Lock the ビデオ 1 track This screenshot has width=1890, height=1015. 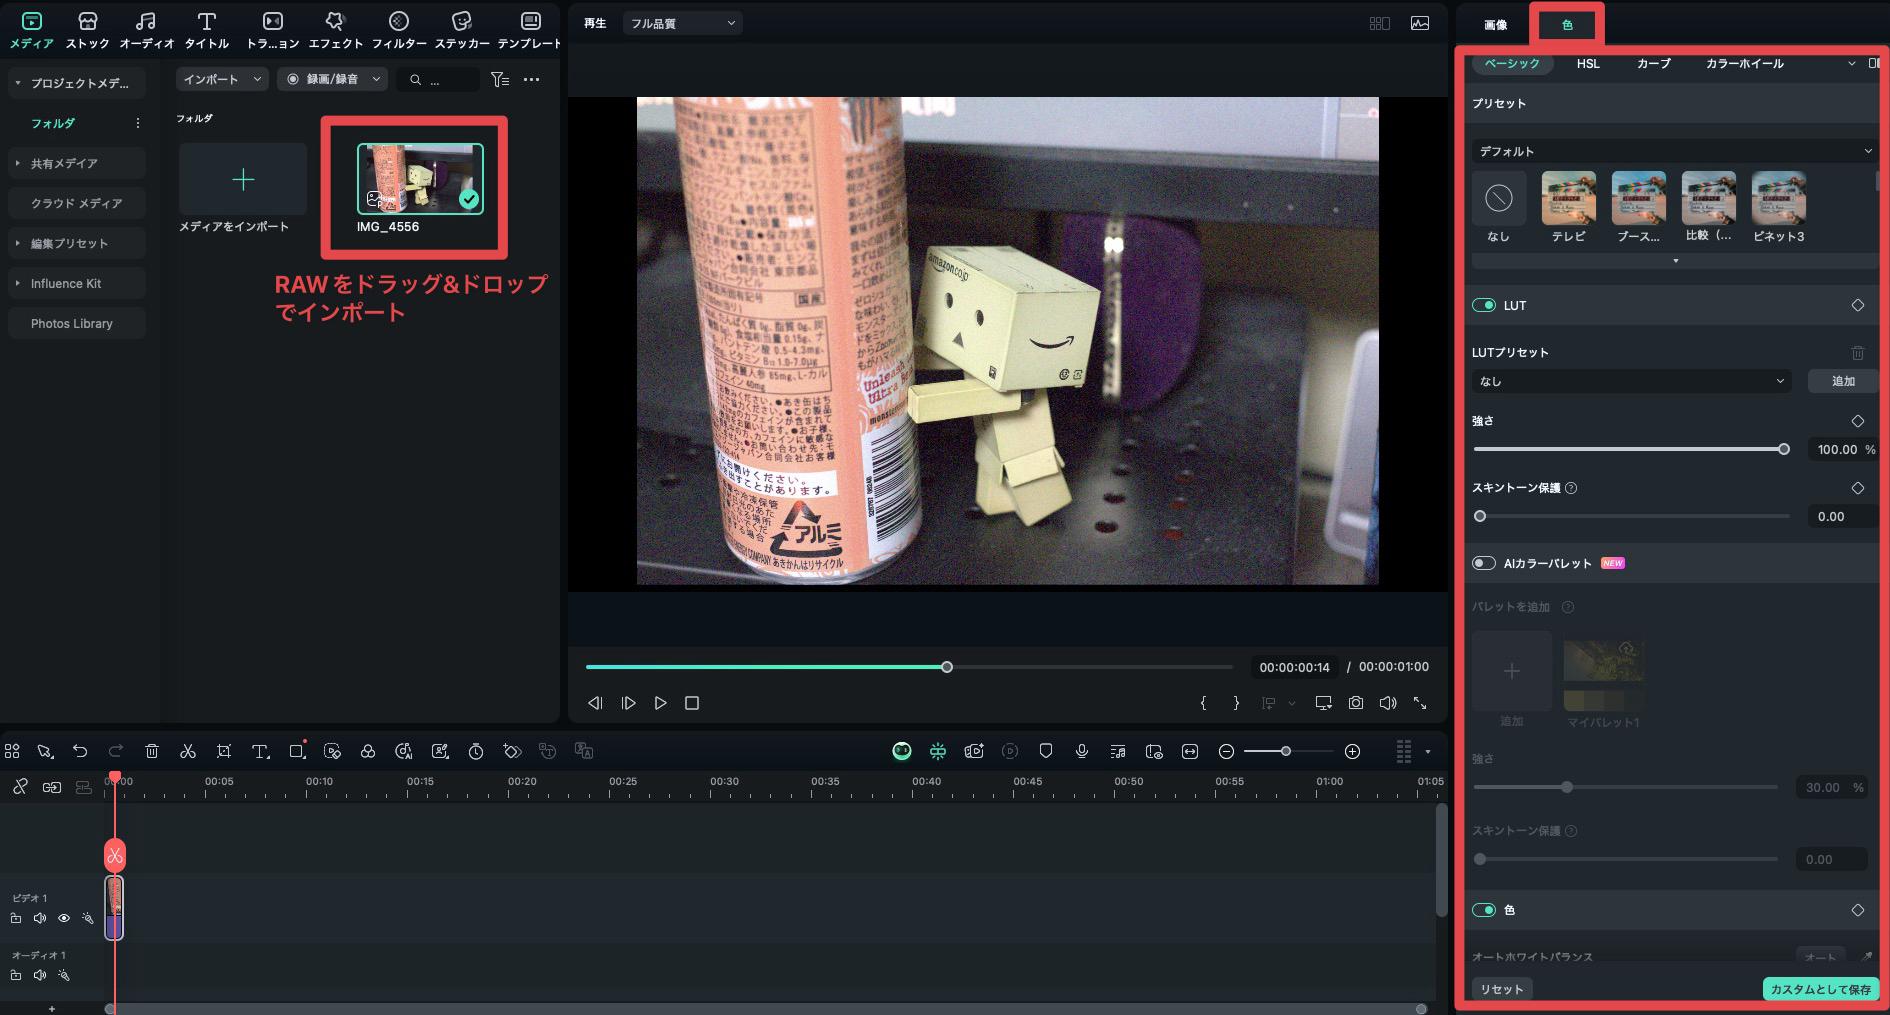tap(16, 918)
